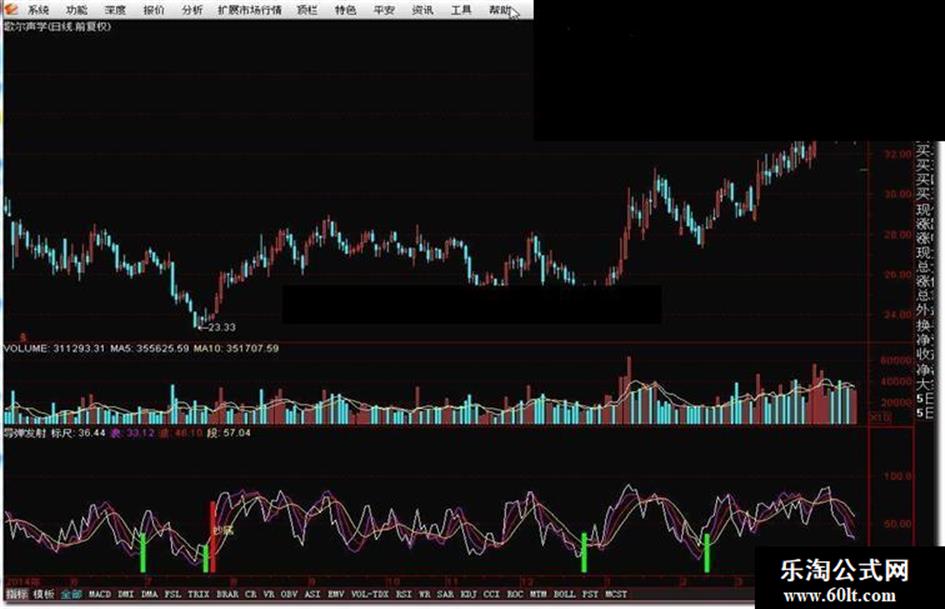Select the DMA indicator
Screen dimensions: 945x609
click(149, 594)
